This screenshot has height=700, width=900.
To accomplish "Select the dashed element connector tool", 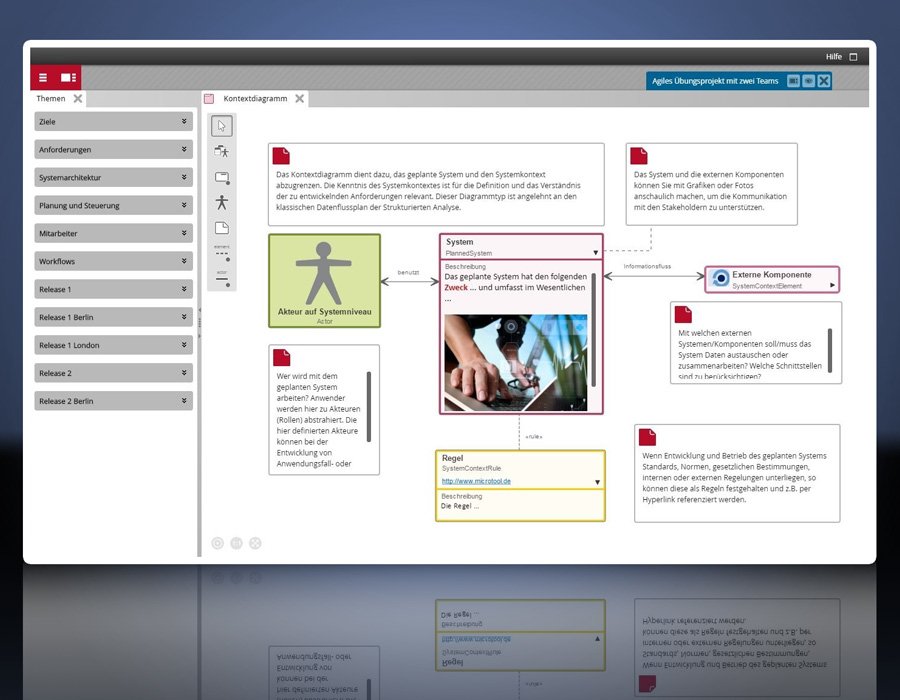I will [x=222, y=253].
